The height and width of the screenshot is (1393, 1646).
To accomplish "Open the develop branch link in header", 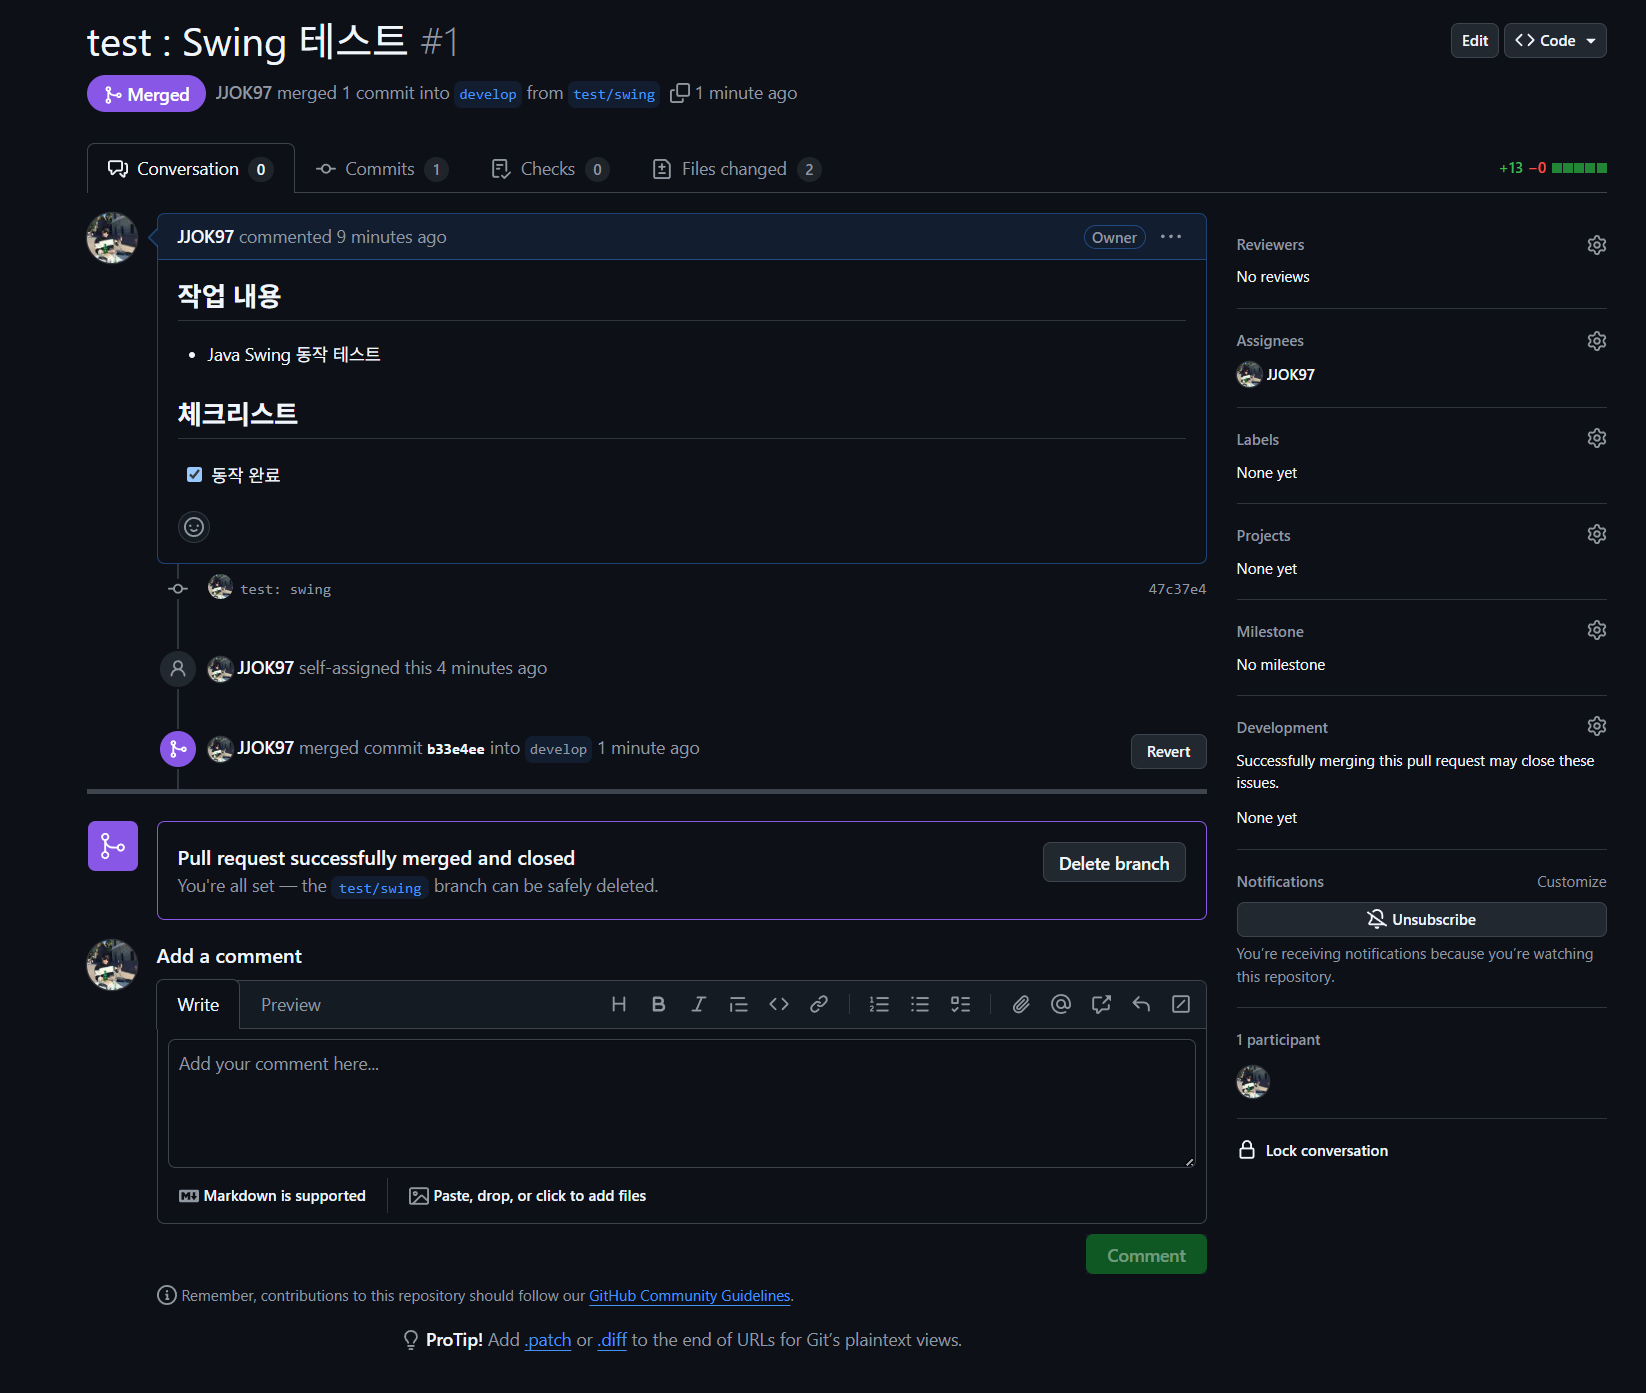I will [488, 94].
